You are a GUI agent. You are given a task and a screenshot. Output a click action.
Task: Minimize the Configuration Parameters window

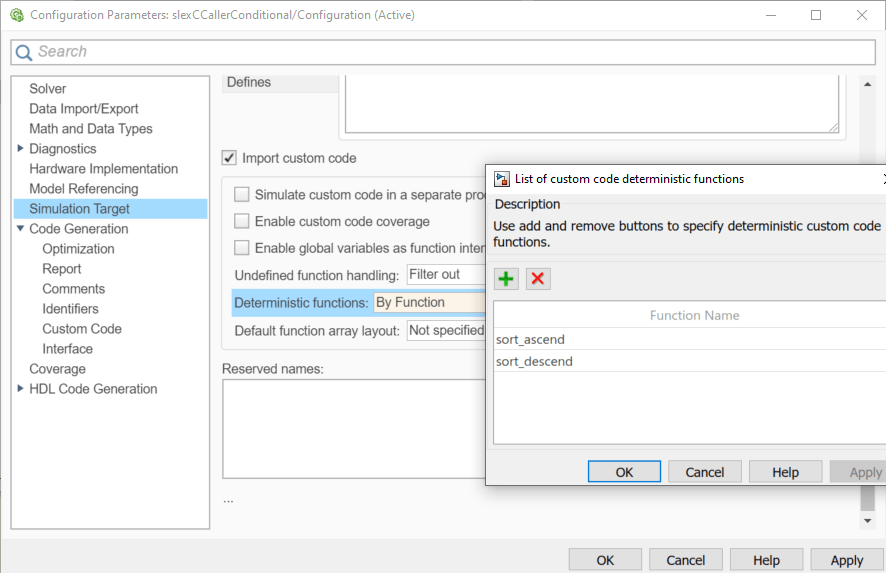(771, 15)
